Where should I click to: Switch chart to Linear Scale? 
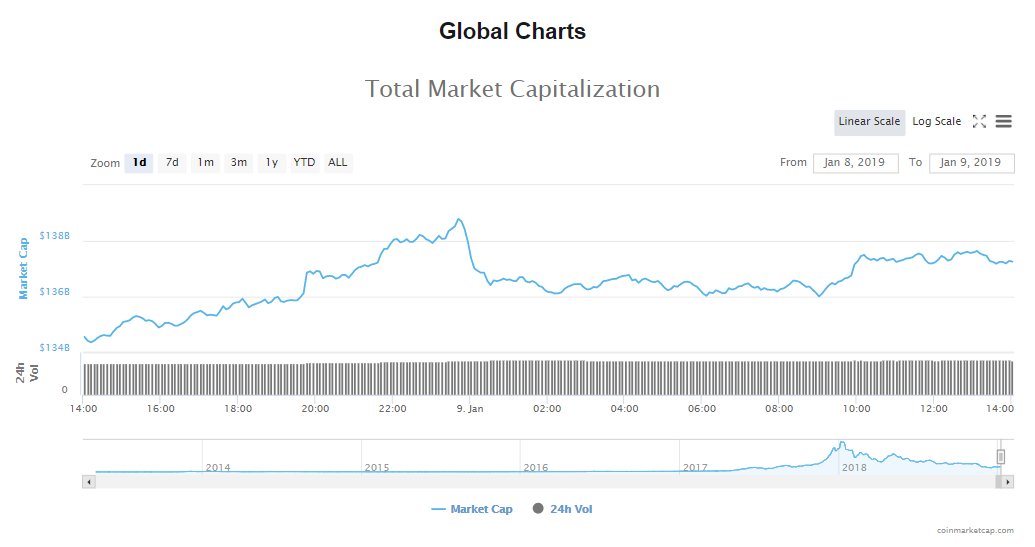point(869,122)
